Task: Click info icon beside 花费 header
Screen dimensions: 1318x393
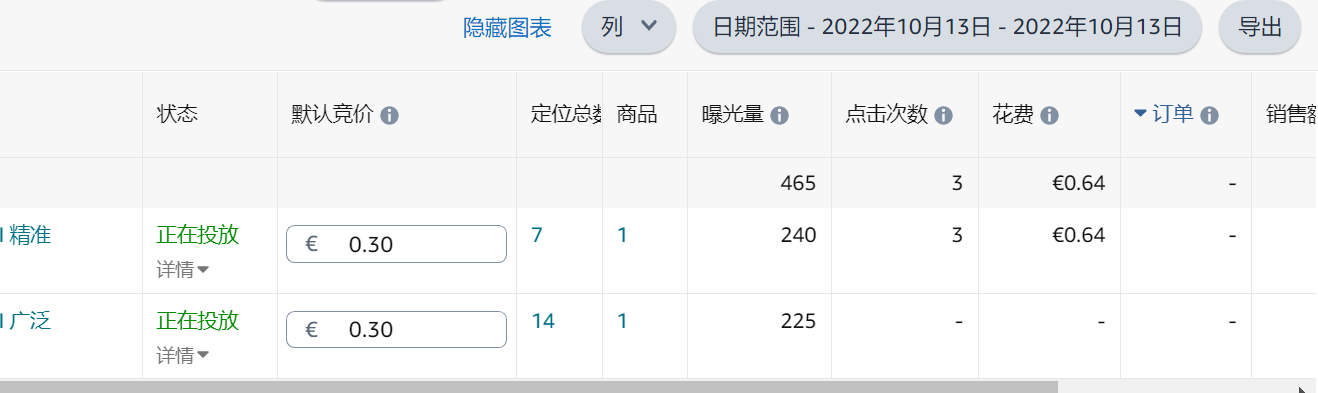Action: [x=1049, y=115]
